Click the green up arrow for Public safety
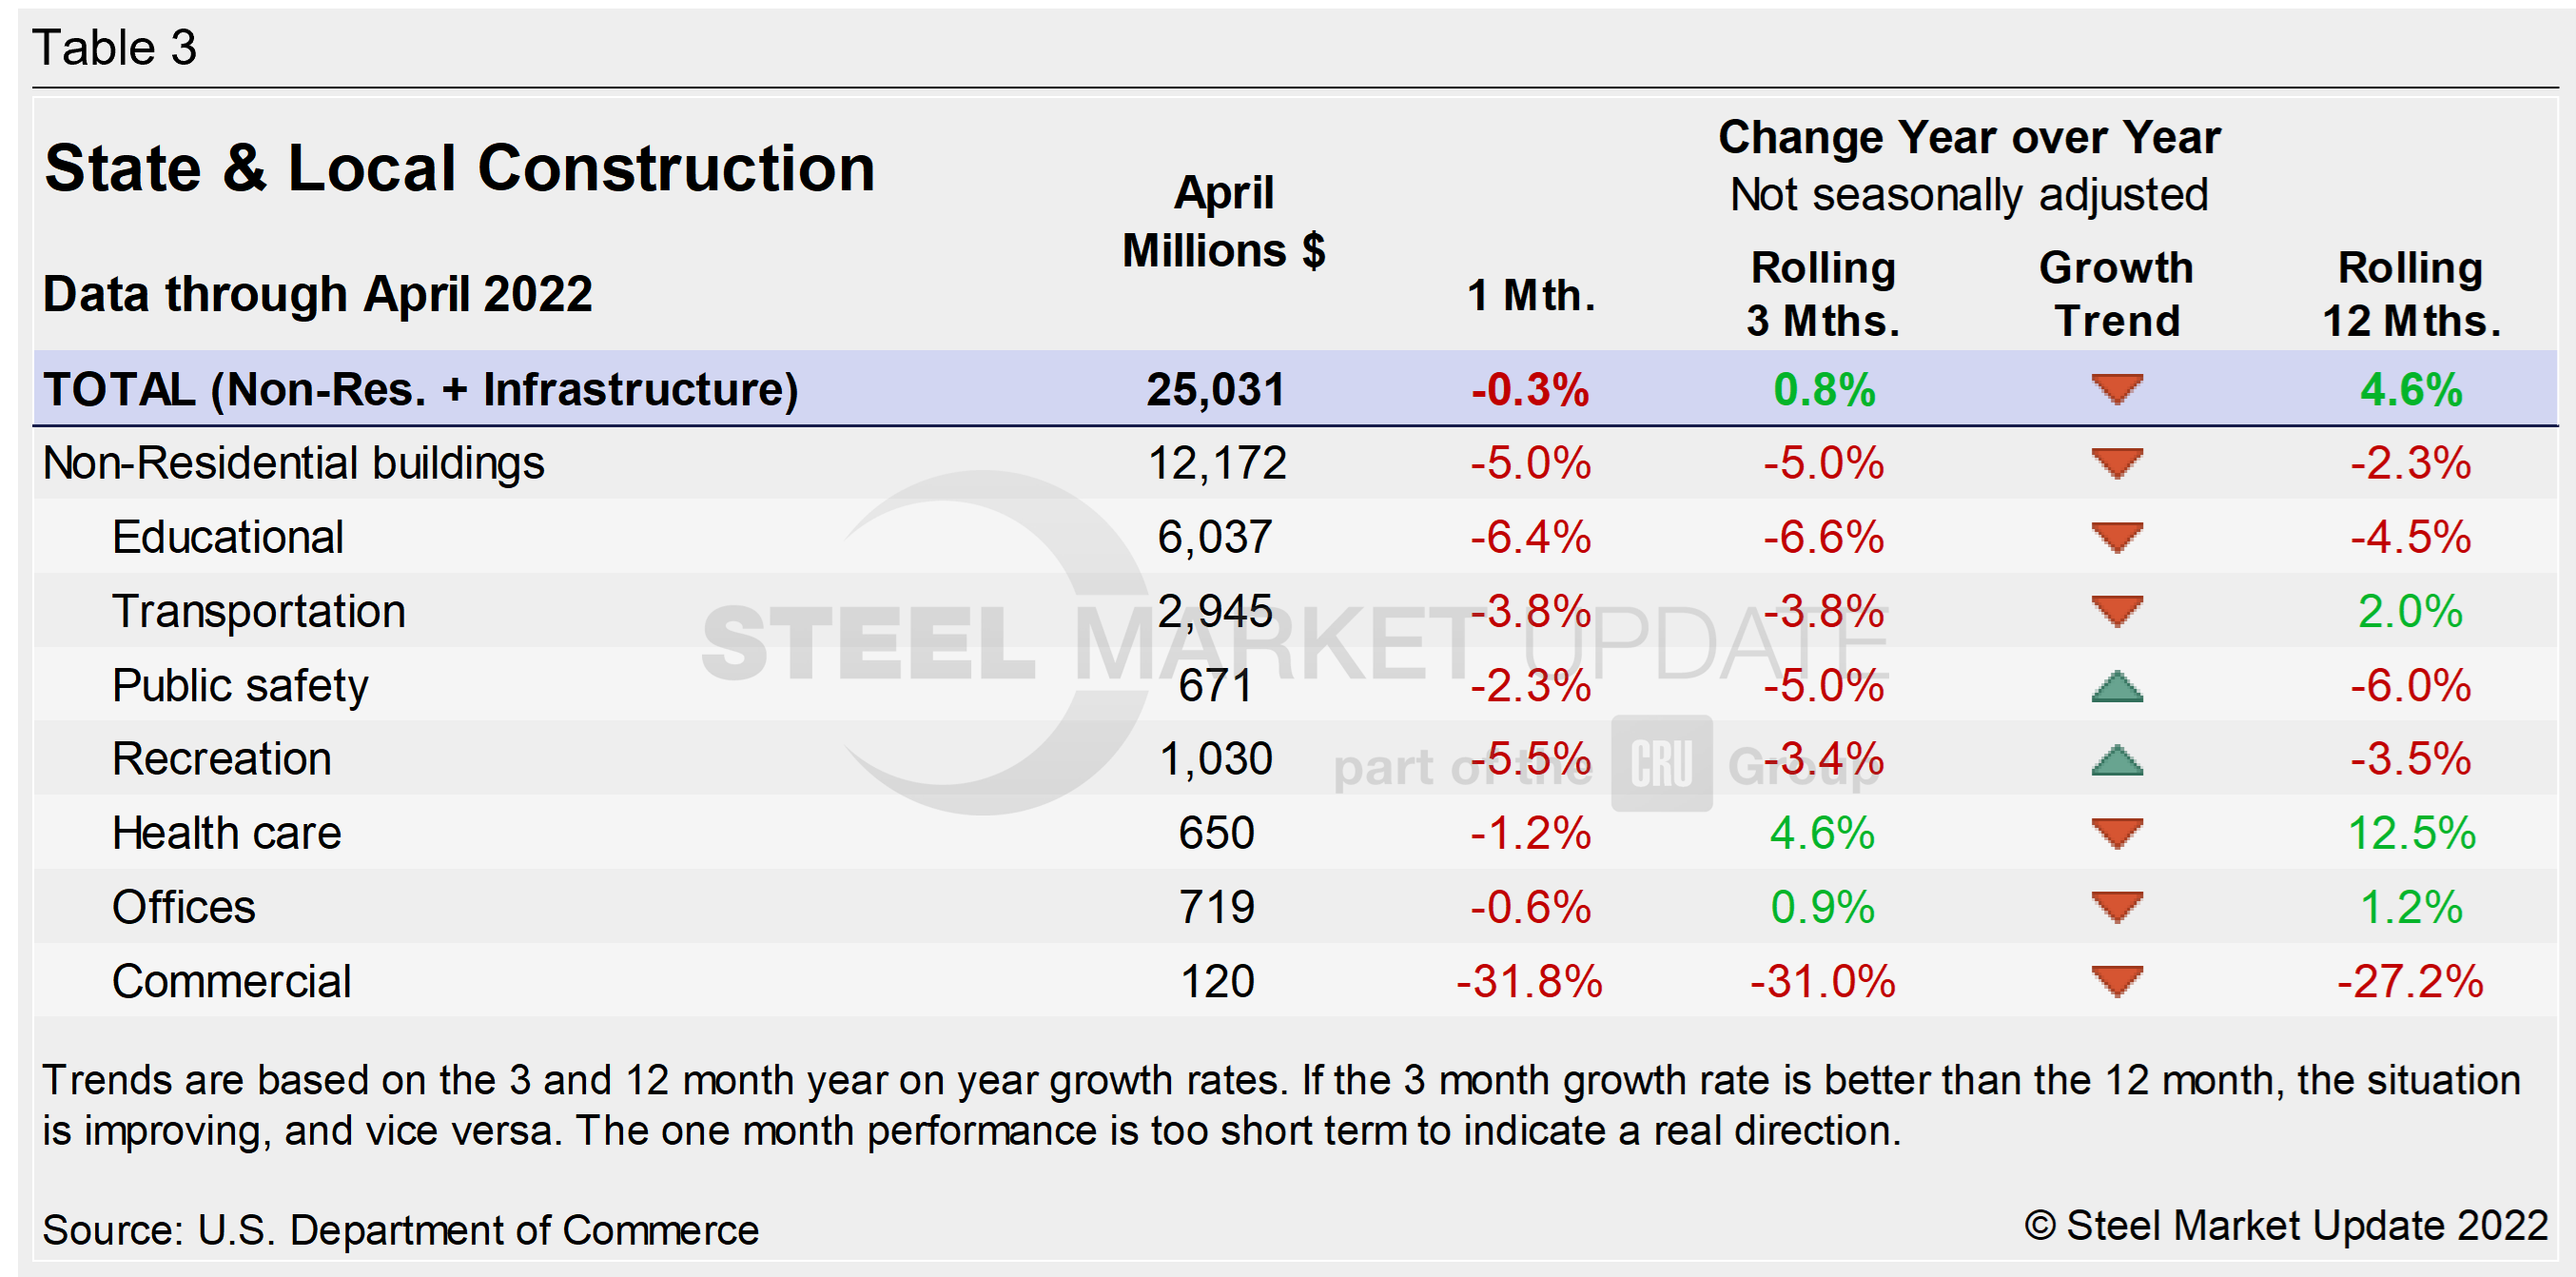Image resolution: width=2576 pixels, height=1277 pixels. coord(2116,686)
